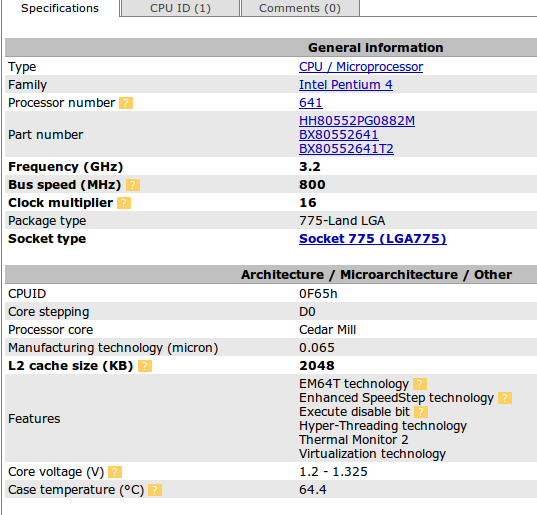Open the Intel Pentium 4 family link
The image size is (537, 515).
[x=346, y=85]
